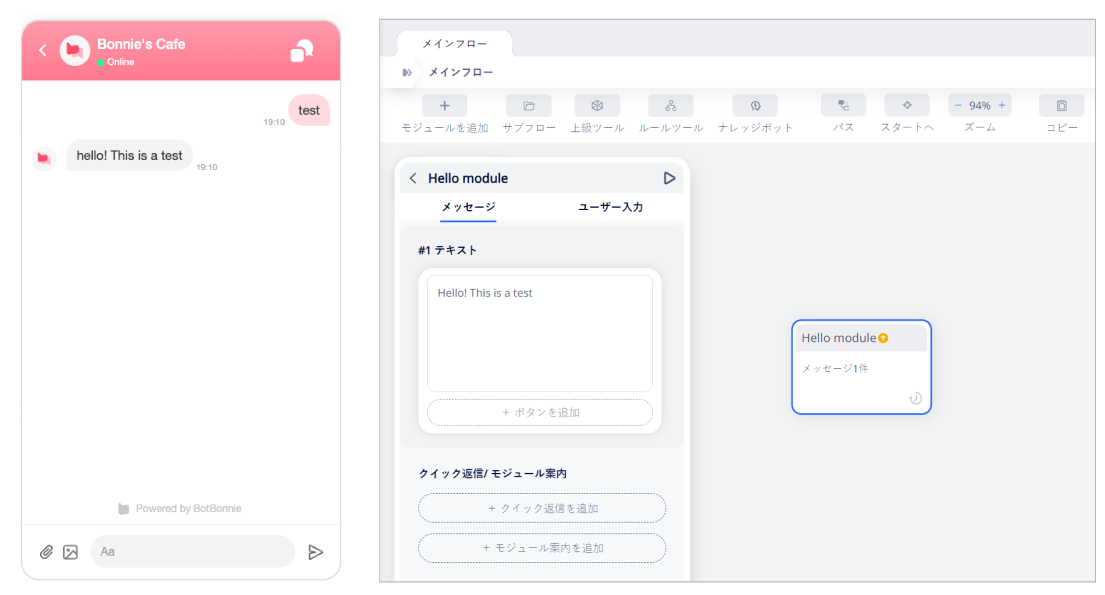Select Hello module node on canvas
The width and height of the screenshot is (1105, 595).
[x=861, y=367]
